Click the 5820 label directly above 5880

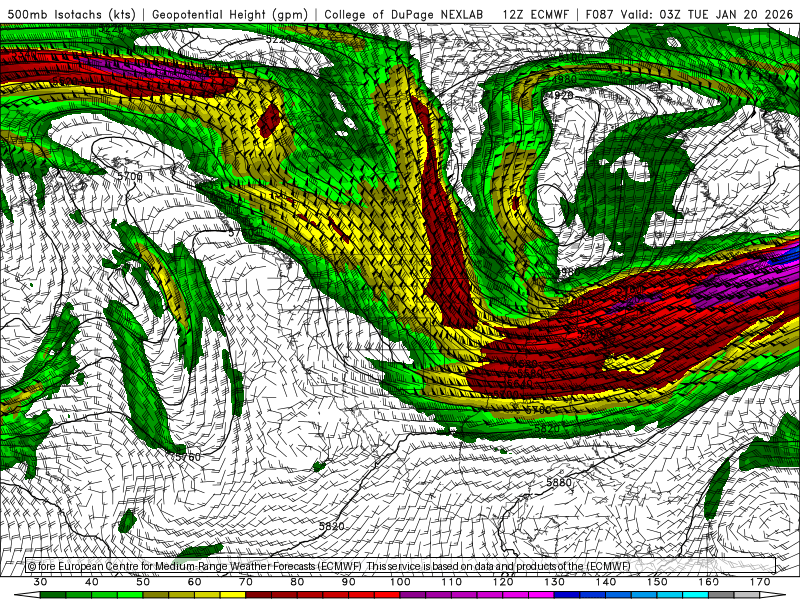547,429
